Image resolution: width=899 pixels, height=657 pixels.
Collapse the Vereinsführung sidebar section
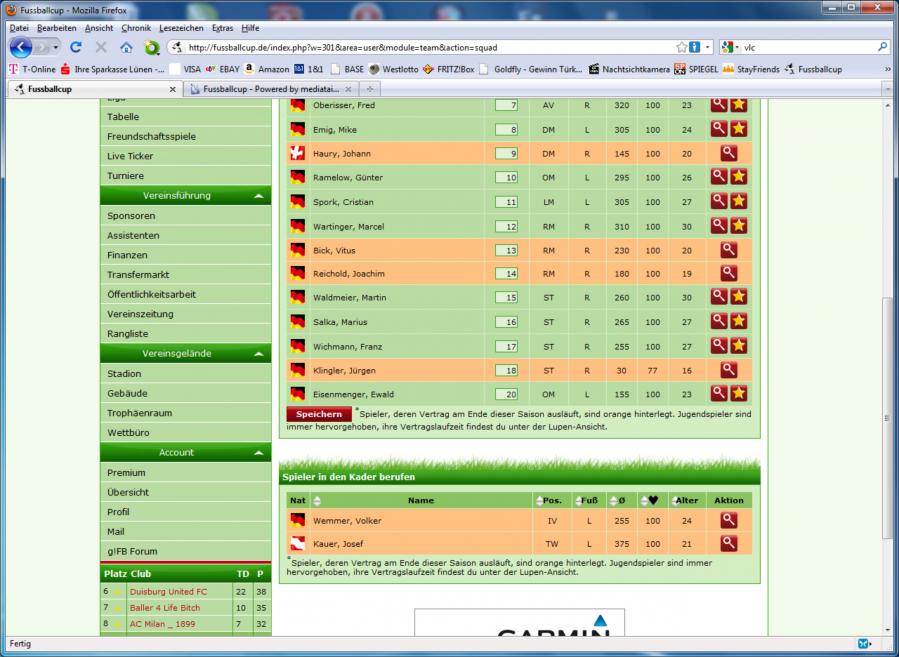[259, 196]
